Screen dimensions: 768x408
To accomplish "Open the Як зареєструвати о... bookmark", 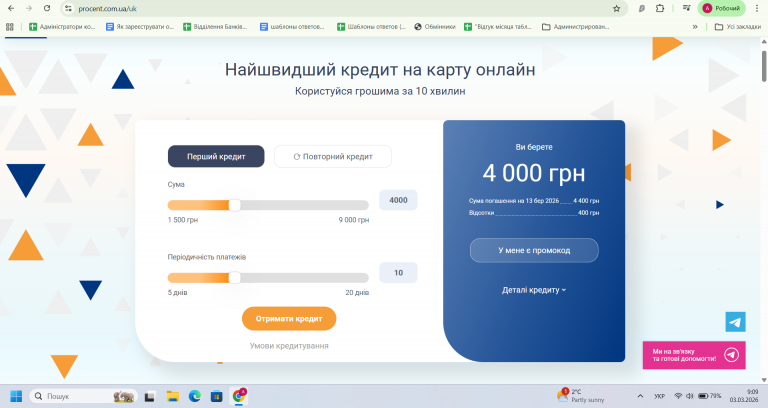I will point(140,27).
